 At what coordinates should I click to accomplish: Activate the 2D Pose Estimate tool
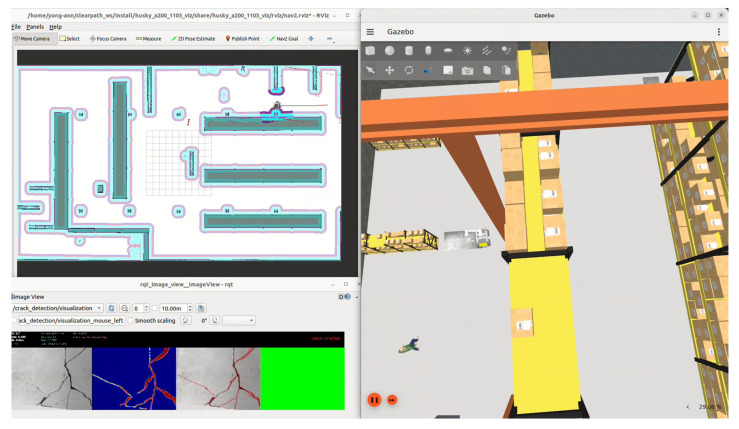[x=193, y=39]
